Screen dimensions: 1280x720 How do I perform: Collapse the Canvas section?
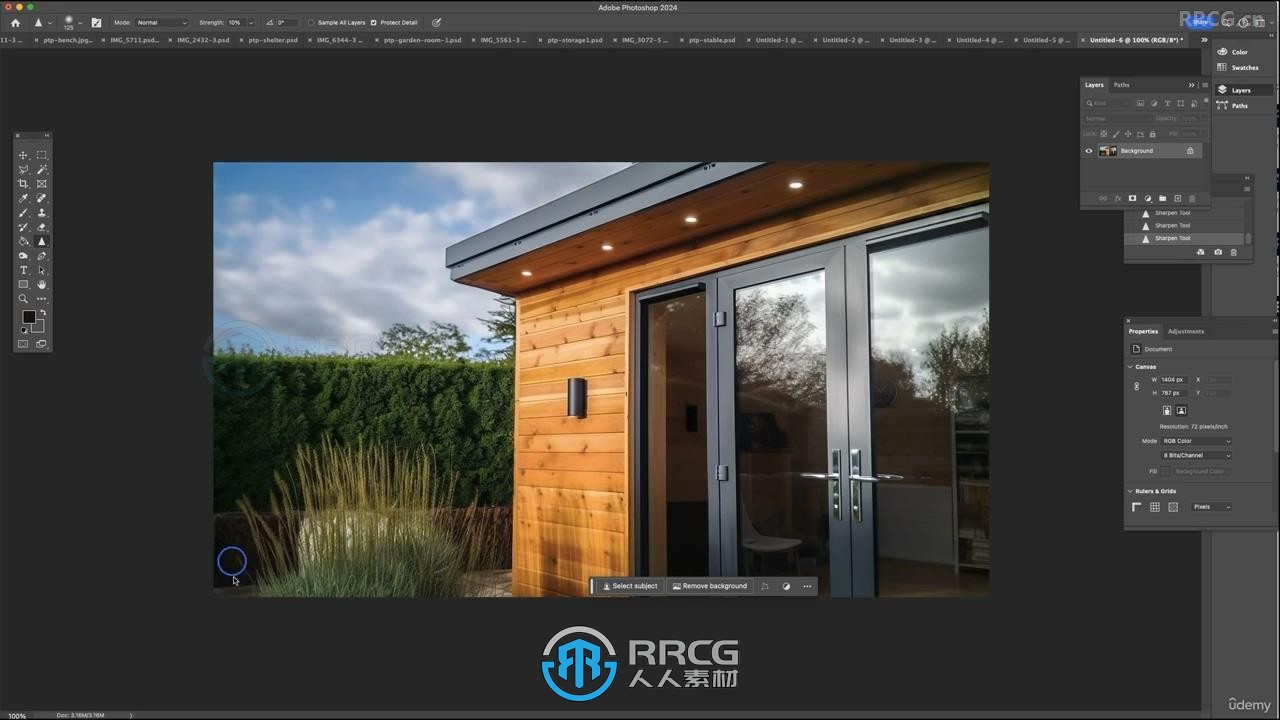click(x=1130, y=367)
